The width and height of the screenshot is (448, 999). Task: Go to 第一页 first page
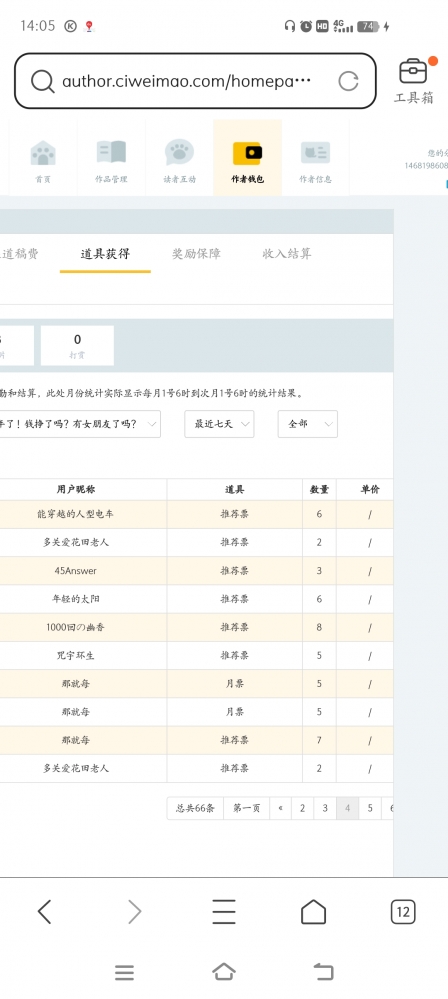[247, 809]
